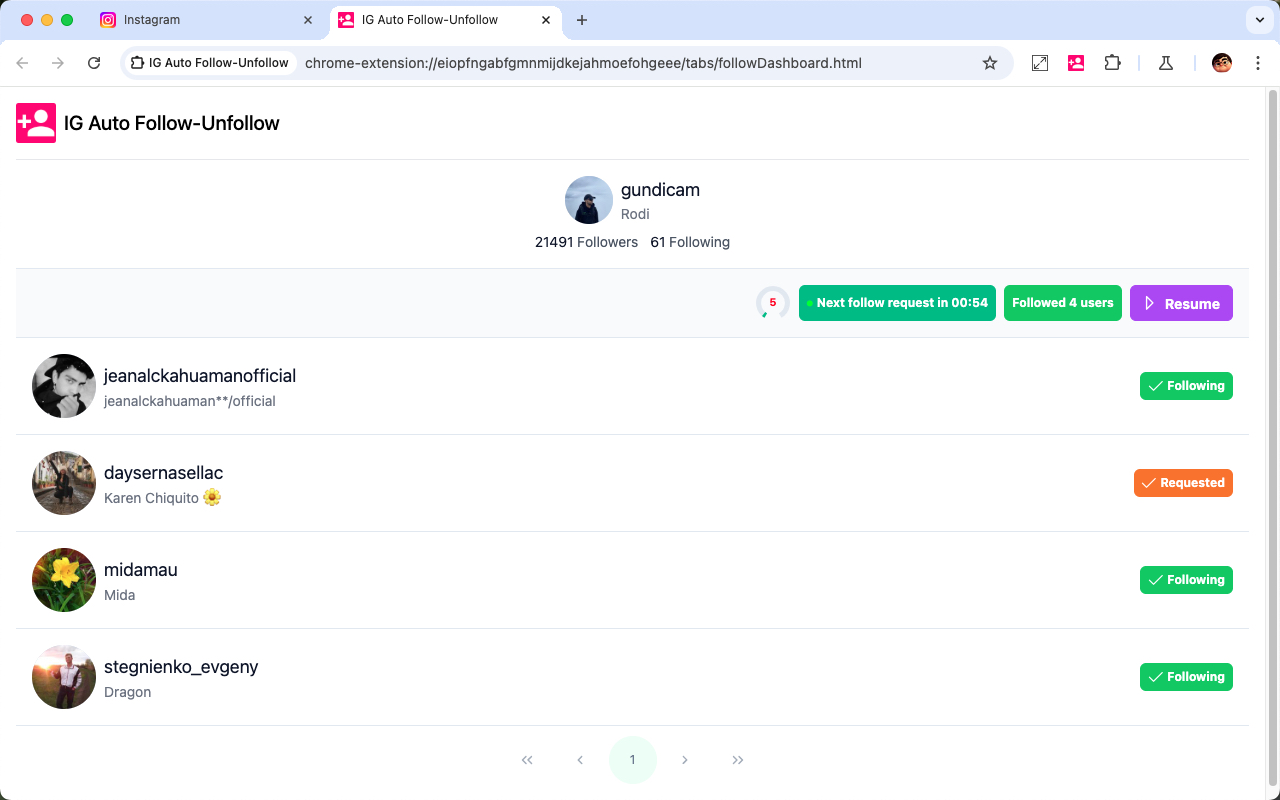Open daysernasellac's profile picture
1280x800 pixels.
pos(64,483)
